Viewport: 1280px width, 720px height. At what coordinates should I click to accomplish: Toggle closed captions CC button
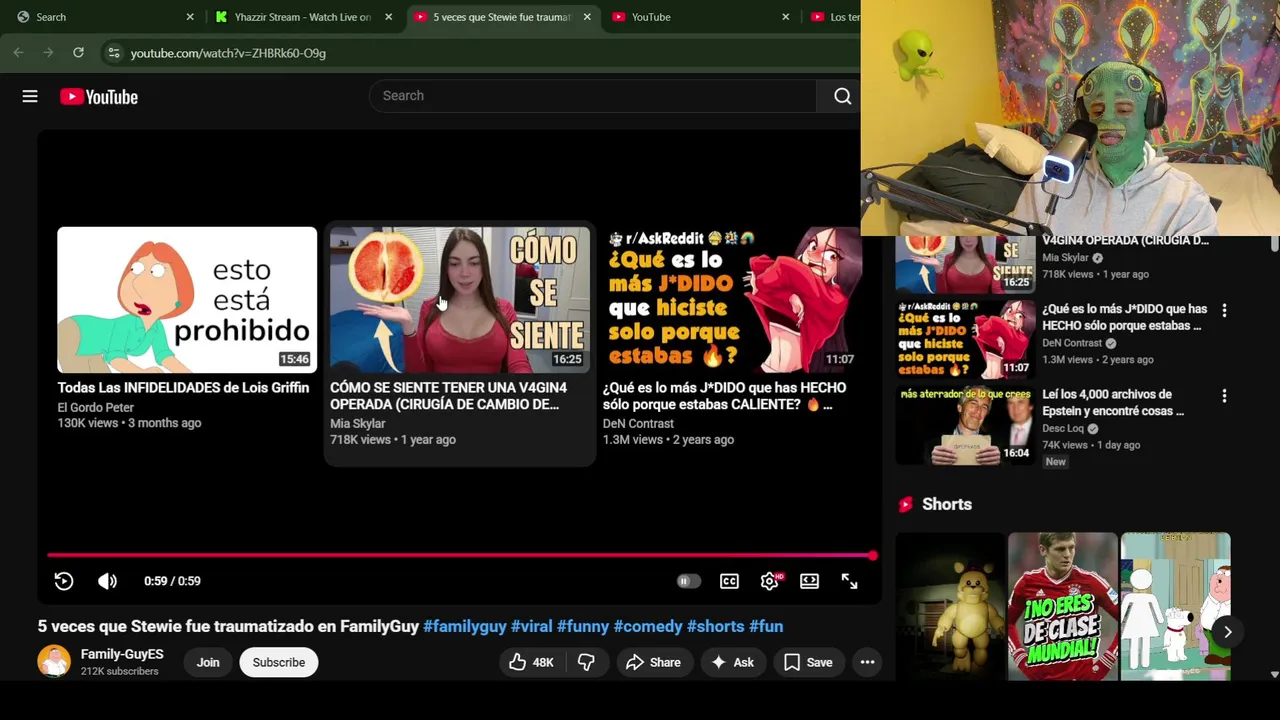click(729, 581)
